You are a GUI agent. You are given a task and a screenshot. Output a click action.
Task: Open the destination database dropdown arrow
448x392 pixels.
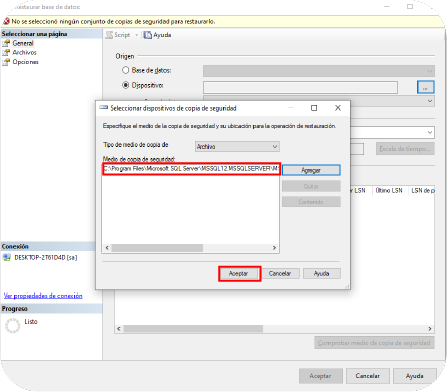(430, 132)
